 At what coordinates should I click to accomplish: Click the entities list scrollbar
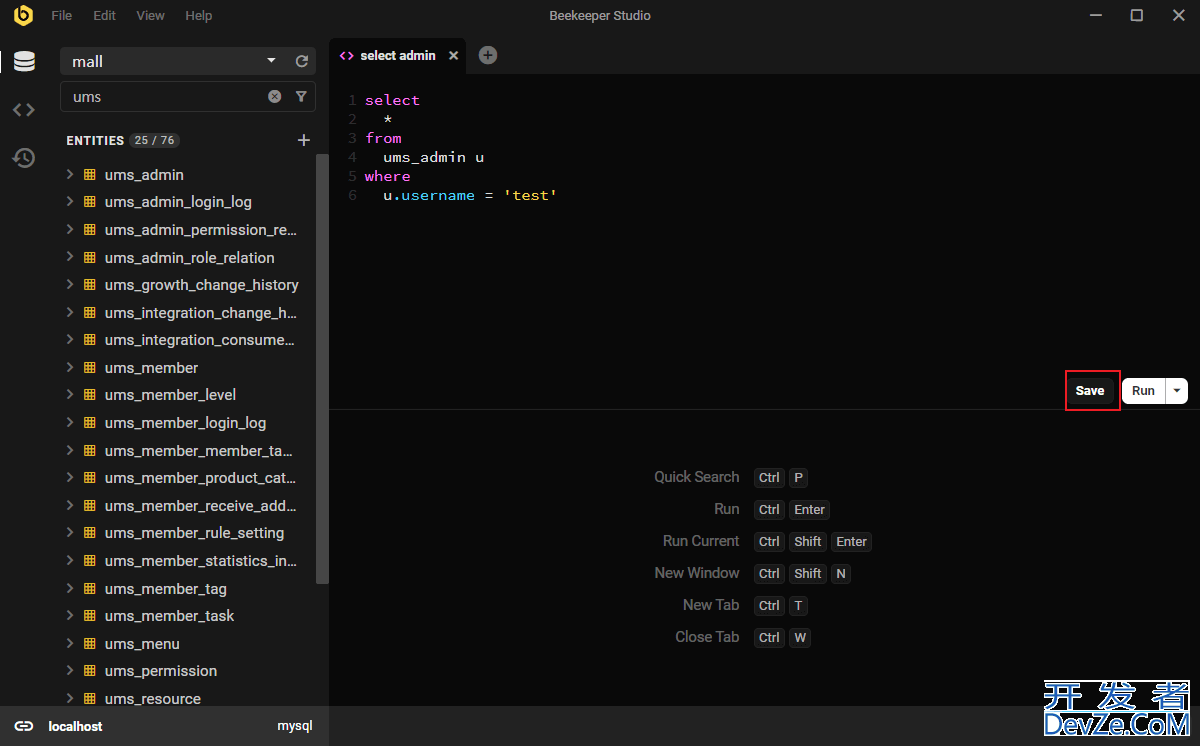tap(322, 368)
